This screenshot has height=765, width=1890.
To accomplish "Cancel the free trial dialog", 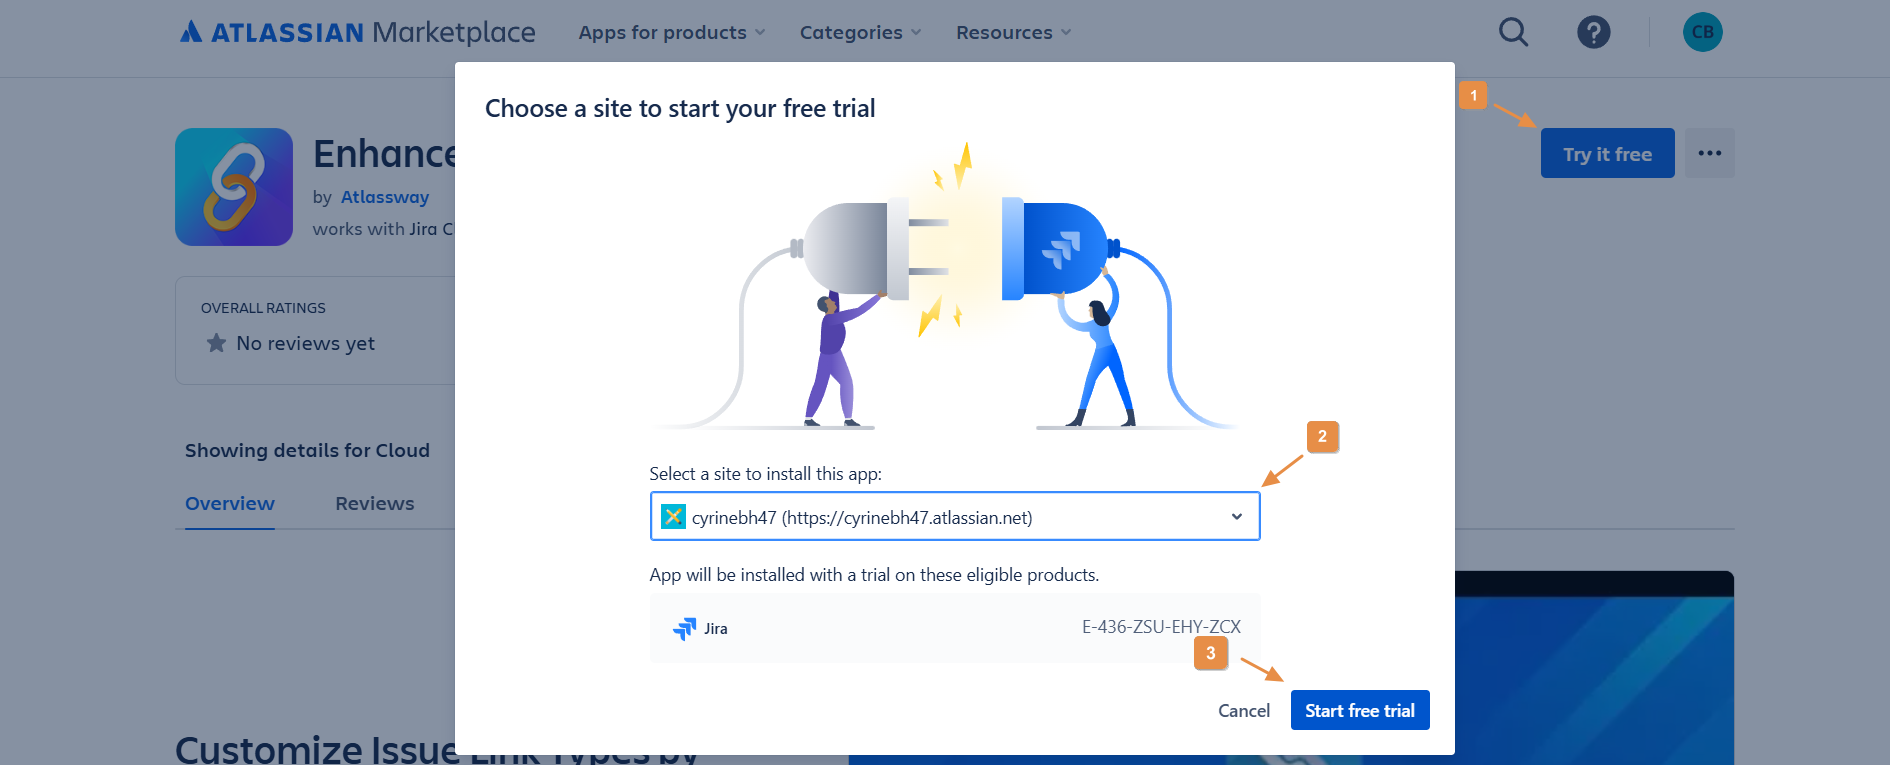I will [x=1243, y=711].
